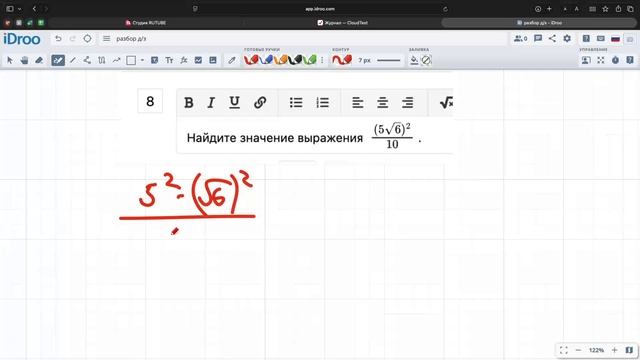This screenshot has width=640, height=360.
Task: Select the fill bucket color
Action: 414,60
